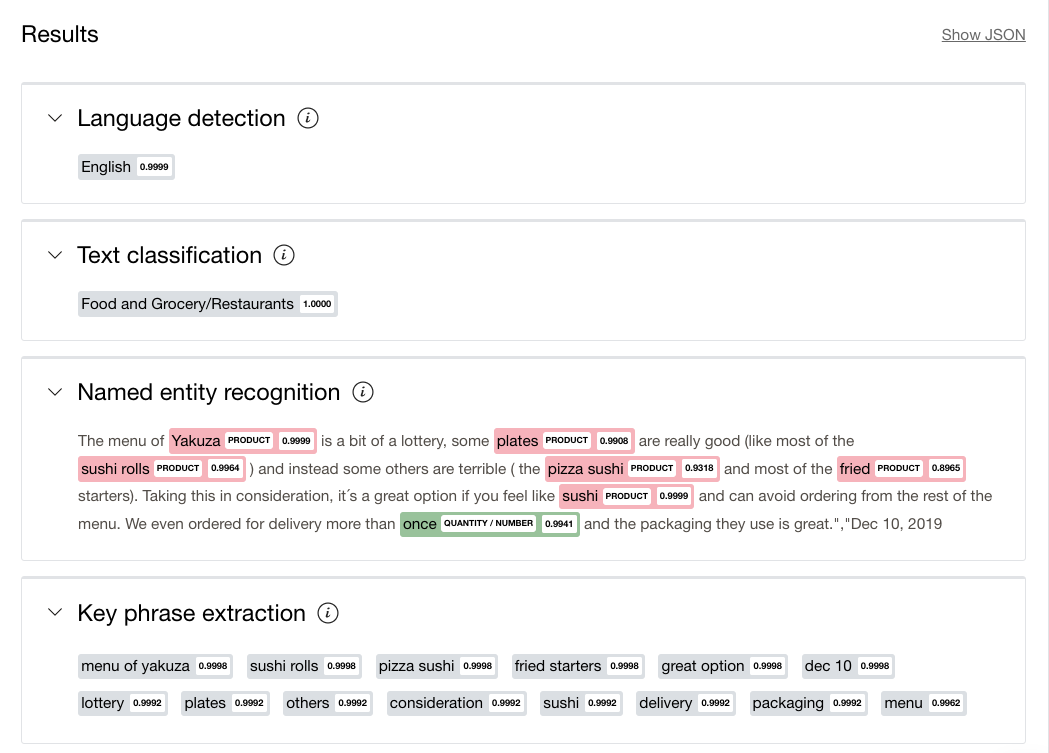Select the others key phrase
Image resolution: width=1049 pixels, height=753 pixels.
[328, 704]
